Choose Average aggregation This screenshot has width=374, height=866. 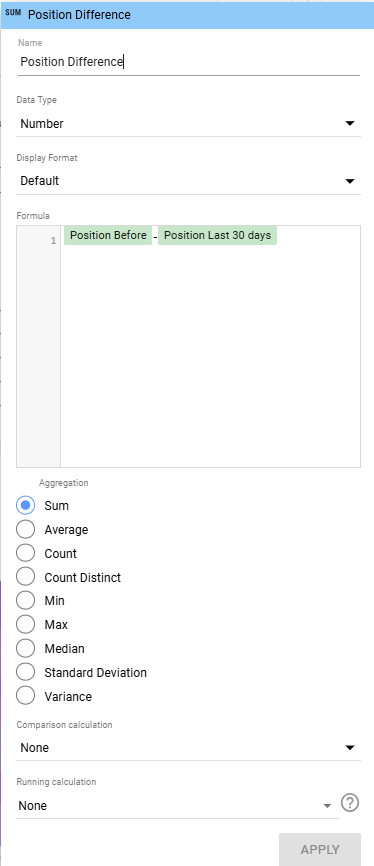click(x=25, y=530)
